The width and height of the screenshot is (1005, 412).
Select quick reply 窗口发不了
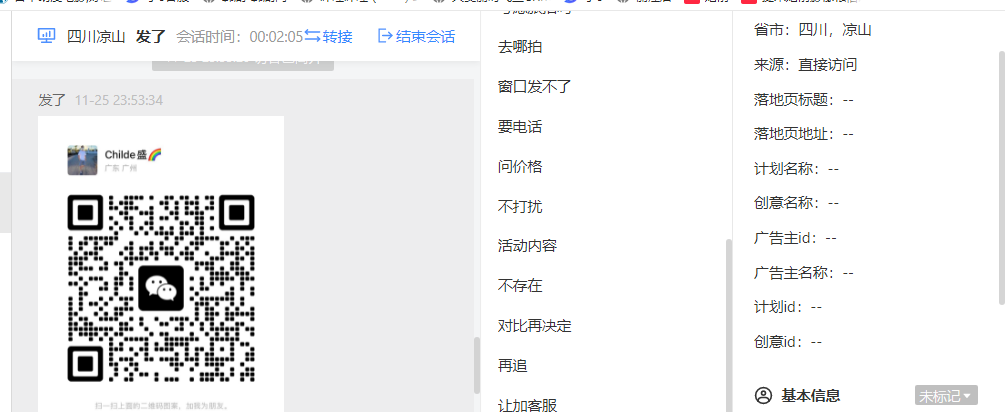point(534,87)
